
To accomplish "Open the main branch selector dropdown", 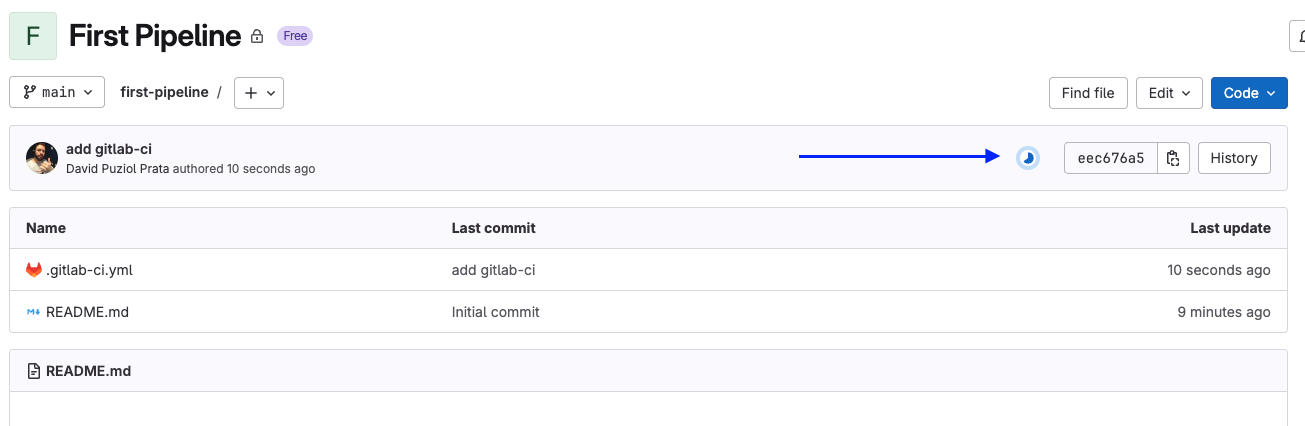I will (x=57, y=93).
